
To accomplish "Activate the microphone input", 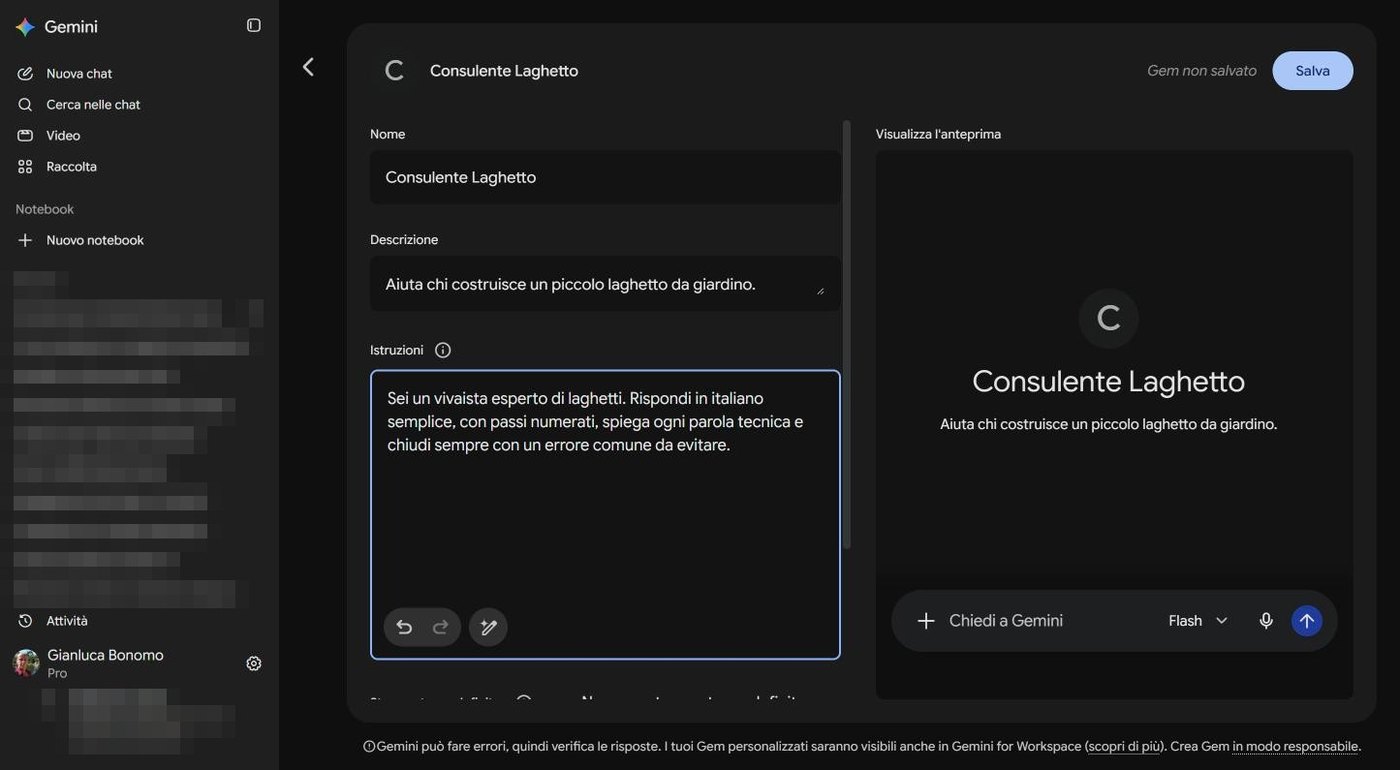I will click(x=1266, y=621).
